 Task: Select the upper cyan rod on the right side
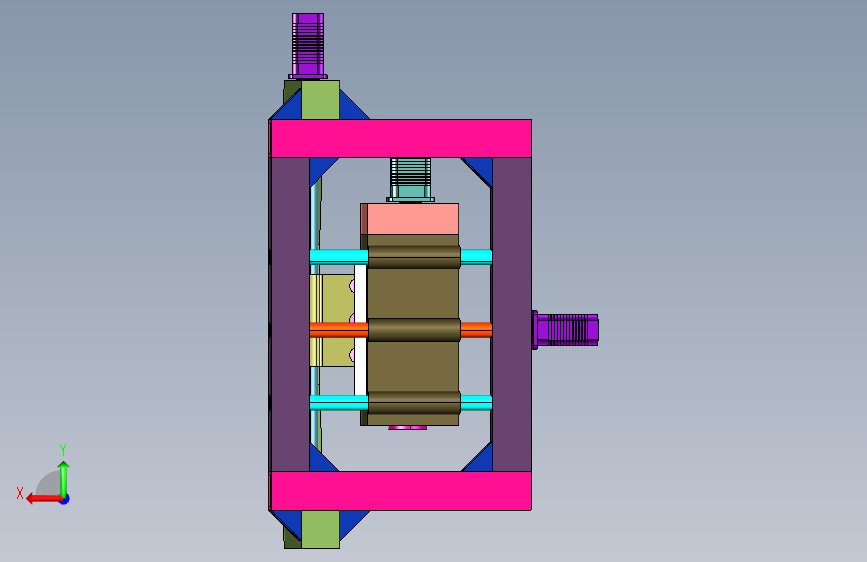click(x=476, y=257)
